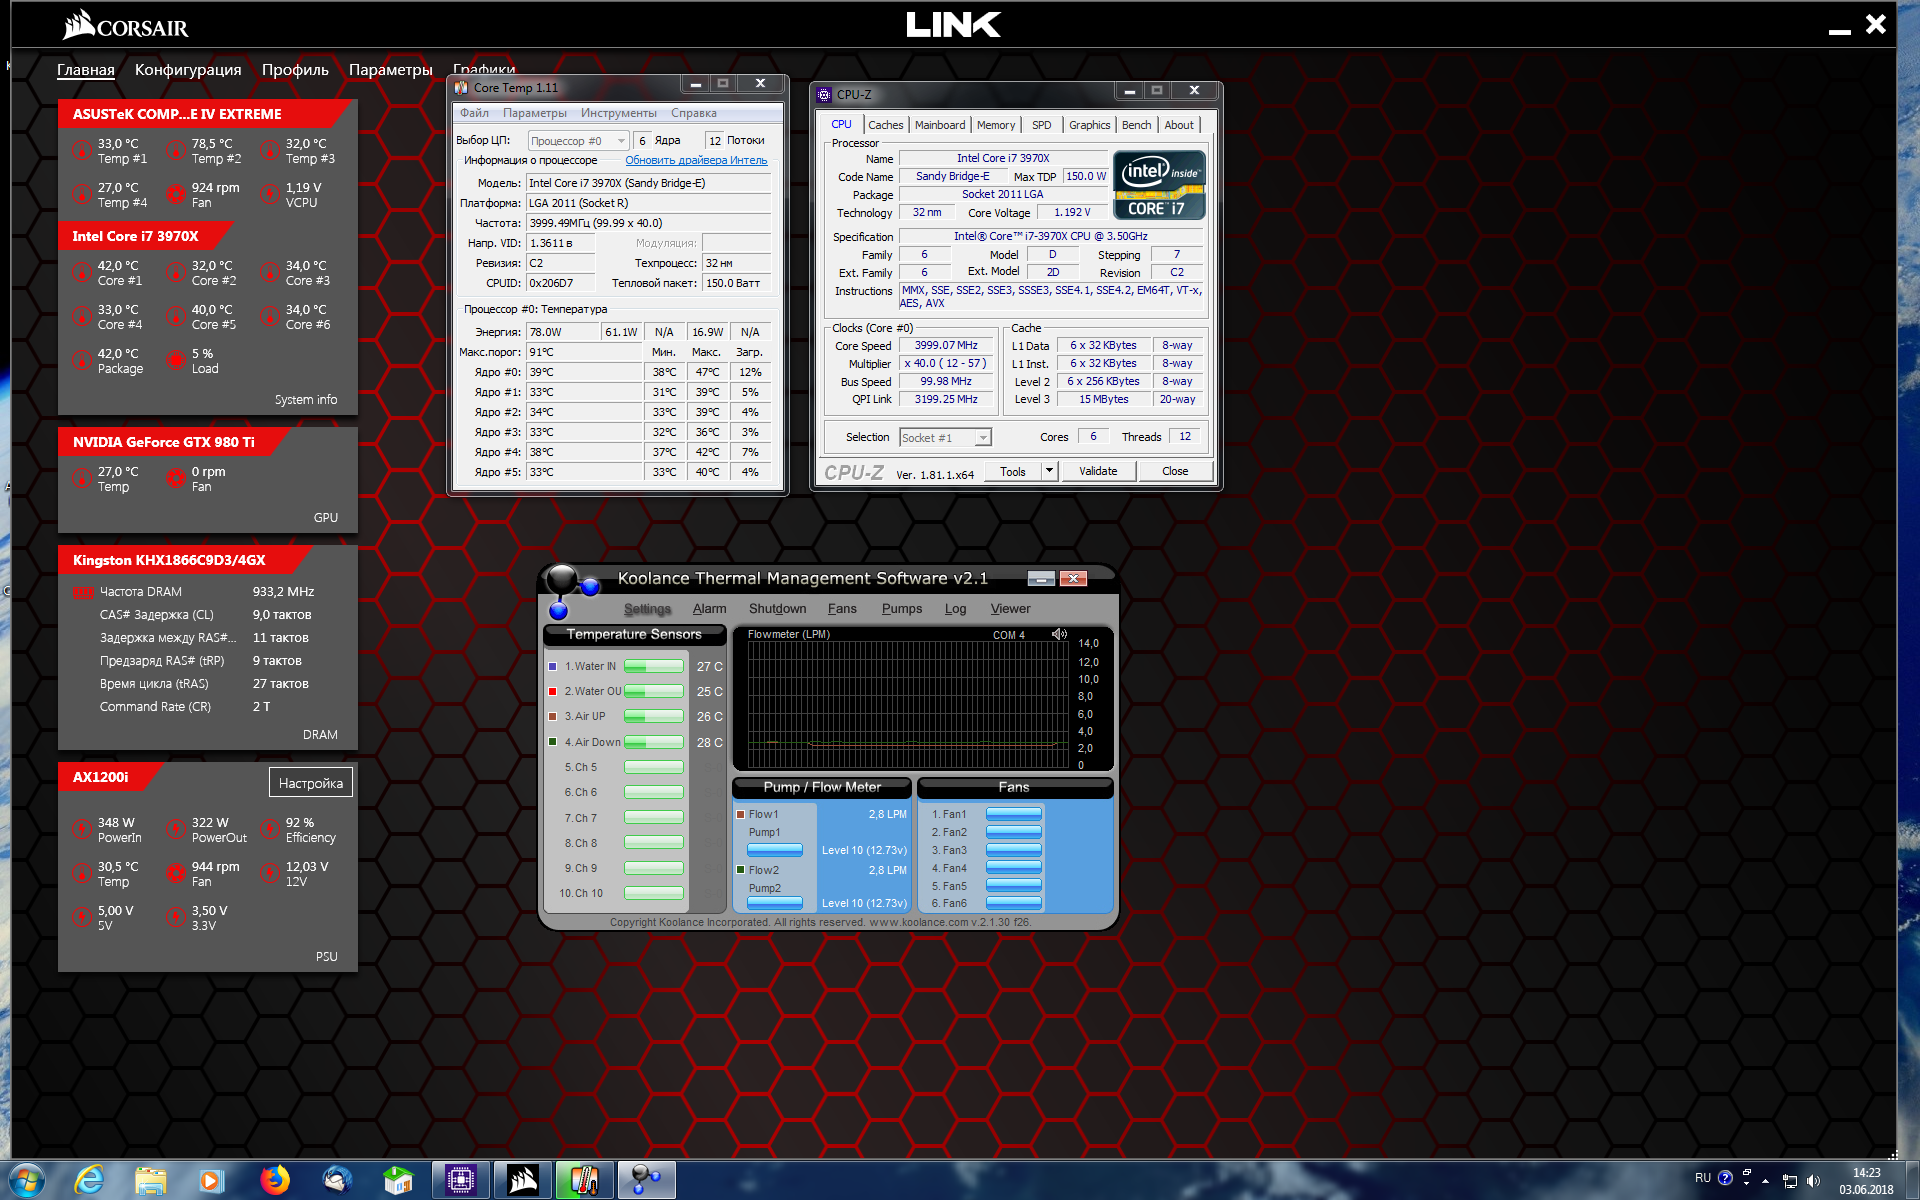
Task: Open Thunderbird mail from the taskbar
Action: 337,1180
